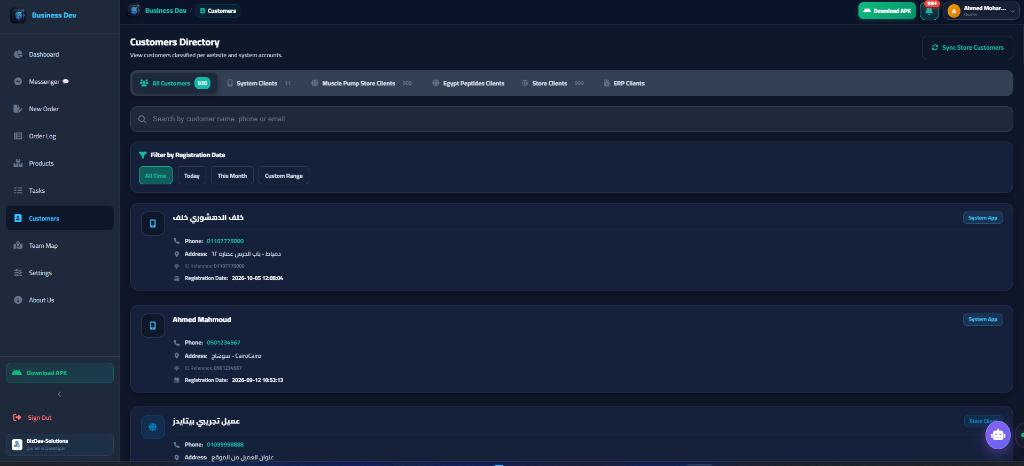This screenshot has height=466, width=1024.
Task: Switch to the Store Clients tab
Action: (x=552, y=83)
